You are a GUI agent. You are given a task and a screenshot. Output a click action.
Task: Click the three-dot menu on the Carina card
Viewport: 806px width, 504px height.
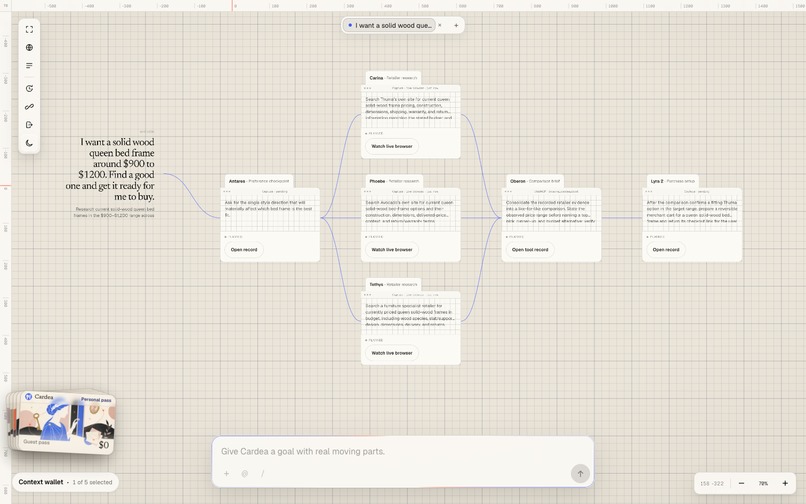tap(367, 88)
